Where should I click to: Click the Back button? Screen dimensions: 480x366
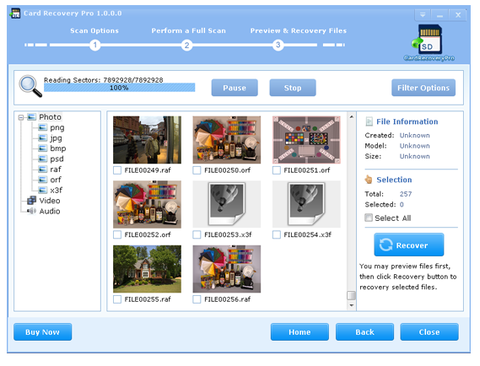coord(365,332)
